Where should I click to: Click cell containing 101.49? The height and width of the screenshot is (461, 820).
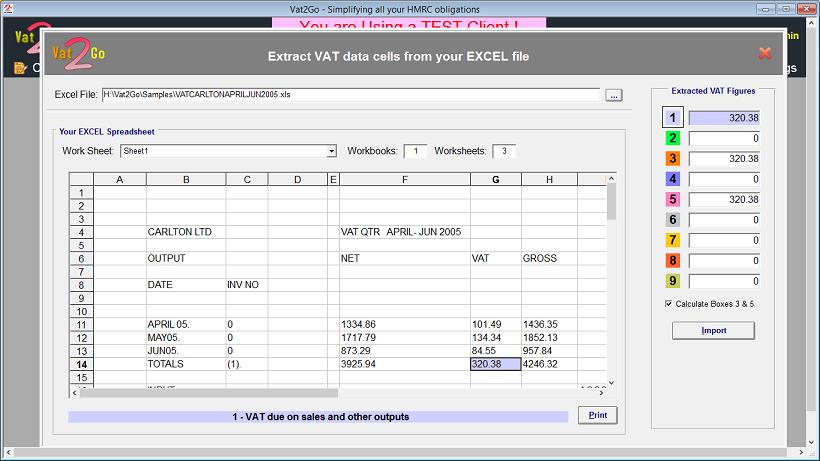pos(496,324)
